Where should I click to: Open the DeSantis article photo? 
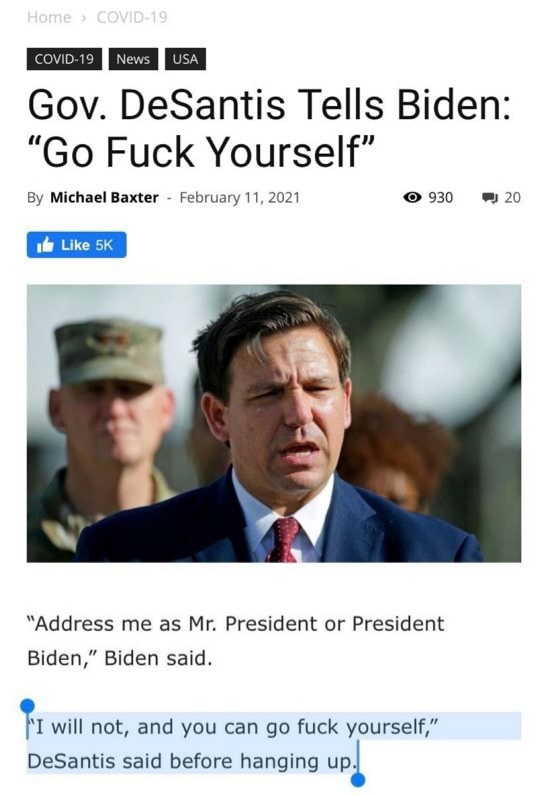pyautogui.click(x=274, y=423)
